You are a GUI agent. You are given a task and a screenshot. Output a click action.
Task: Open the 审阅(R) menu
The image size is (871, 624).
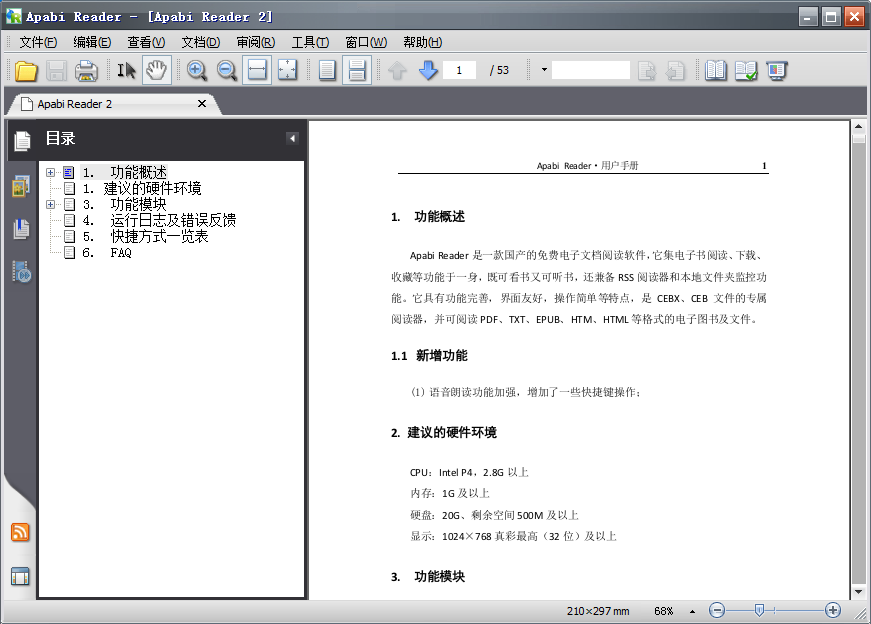(256, 42)
